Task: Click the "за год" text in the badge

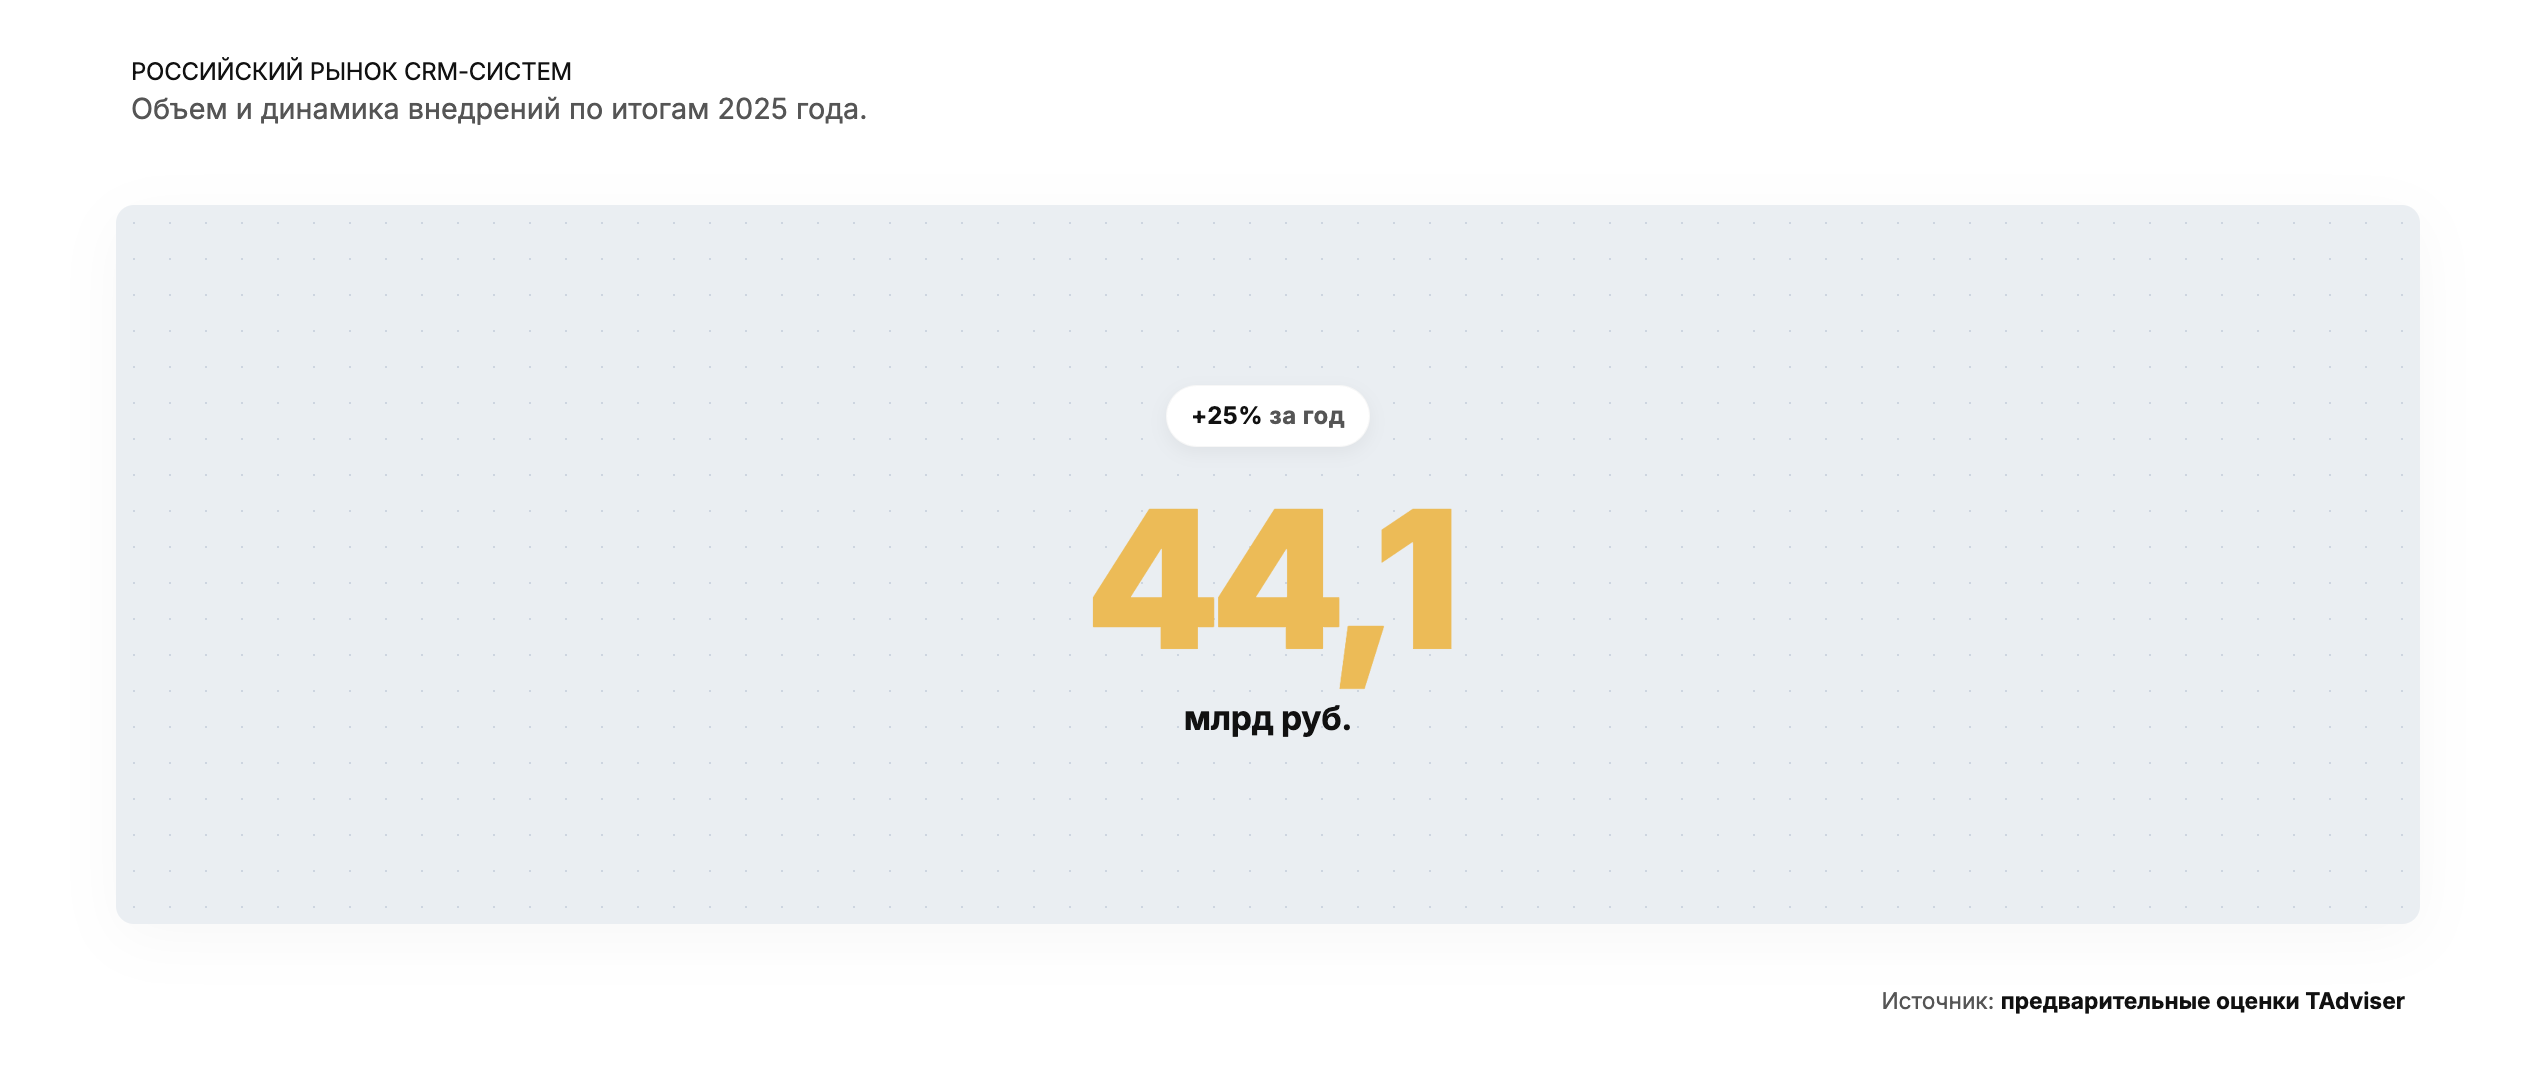Action: point(1307,416)
